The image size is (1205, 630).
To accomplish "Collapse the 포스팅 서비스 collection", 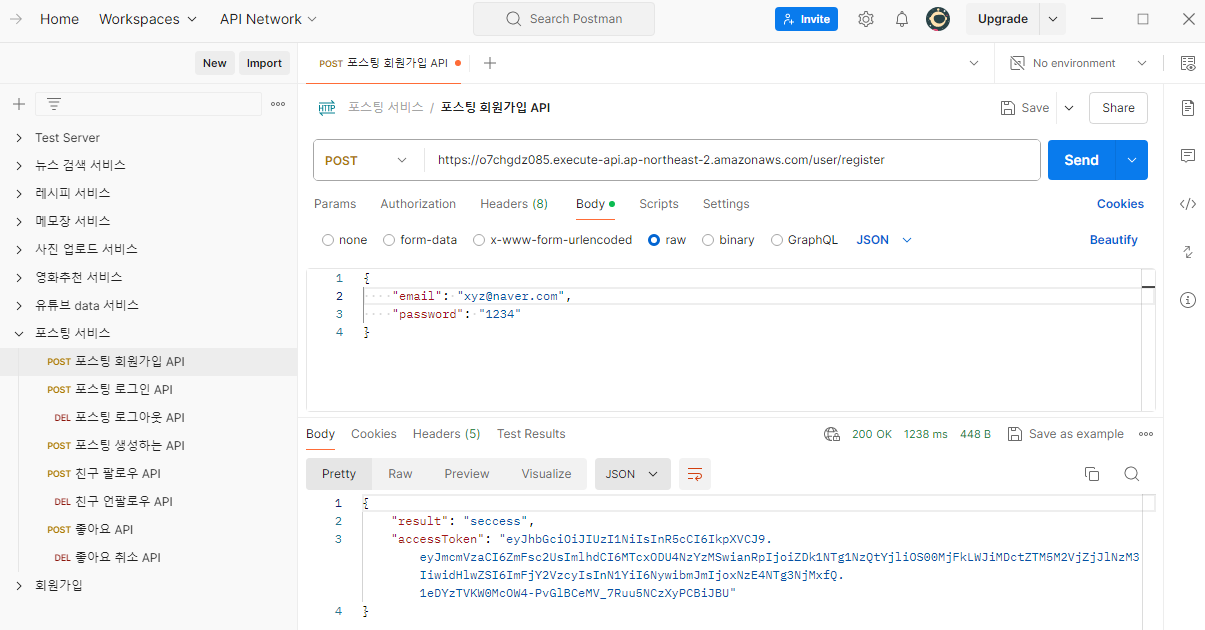I will tap(18, 333).
